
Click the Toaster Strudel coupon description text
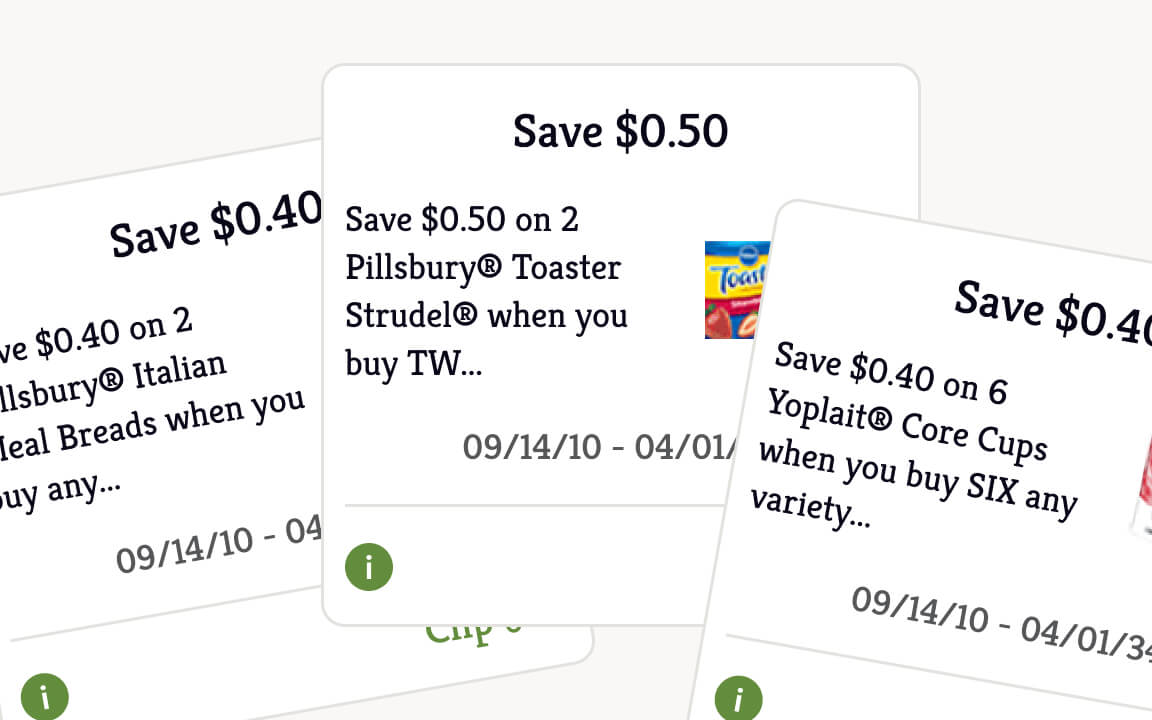coord(485,292)
